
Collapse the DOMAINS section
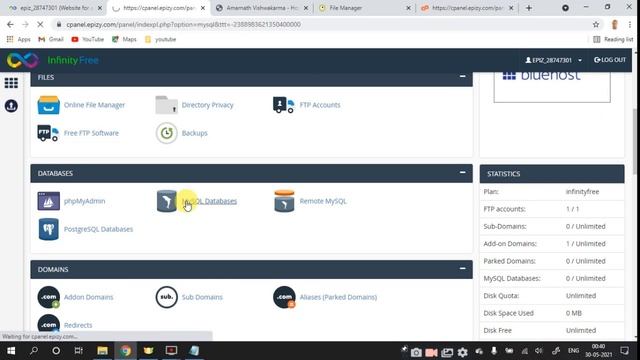pos(462,269)
